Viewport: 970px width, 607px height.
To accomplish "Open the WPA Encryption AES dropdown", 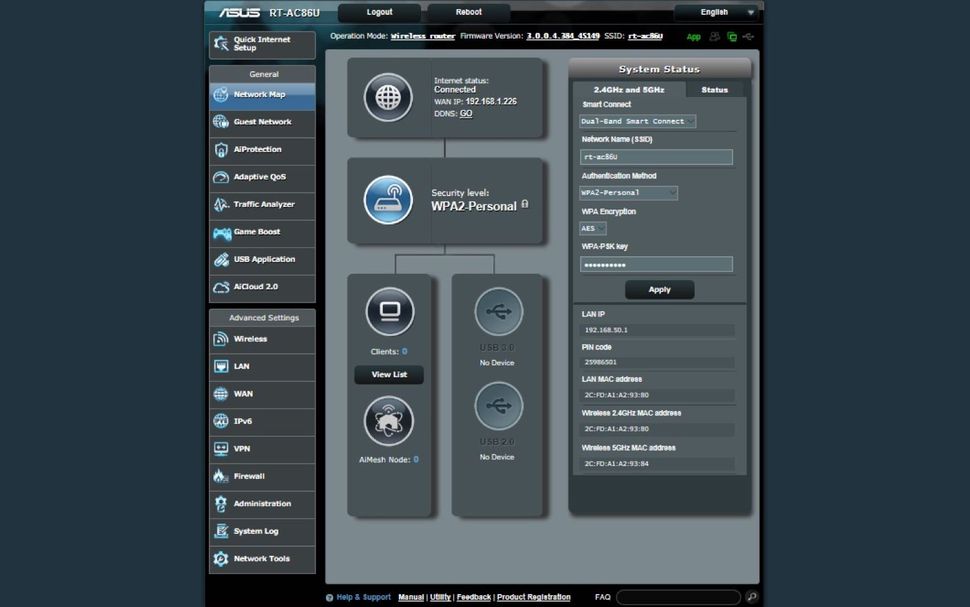I will pyautogui.click(x=593, y=228).
